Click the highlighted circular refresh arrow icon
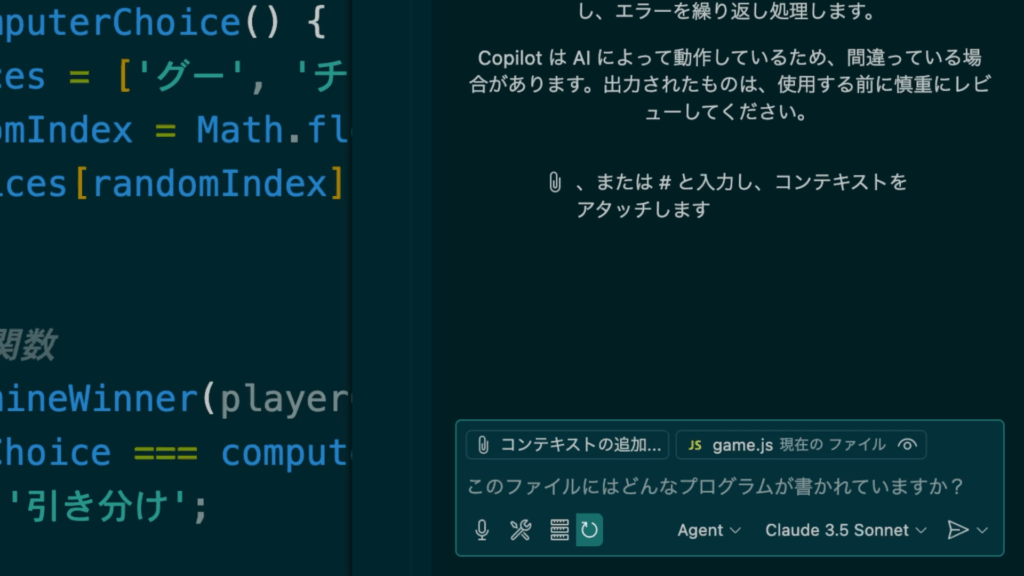The image size is (1024, 576). point(589,530)
